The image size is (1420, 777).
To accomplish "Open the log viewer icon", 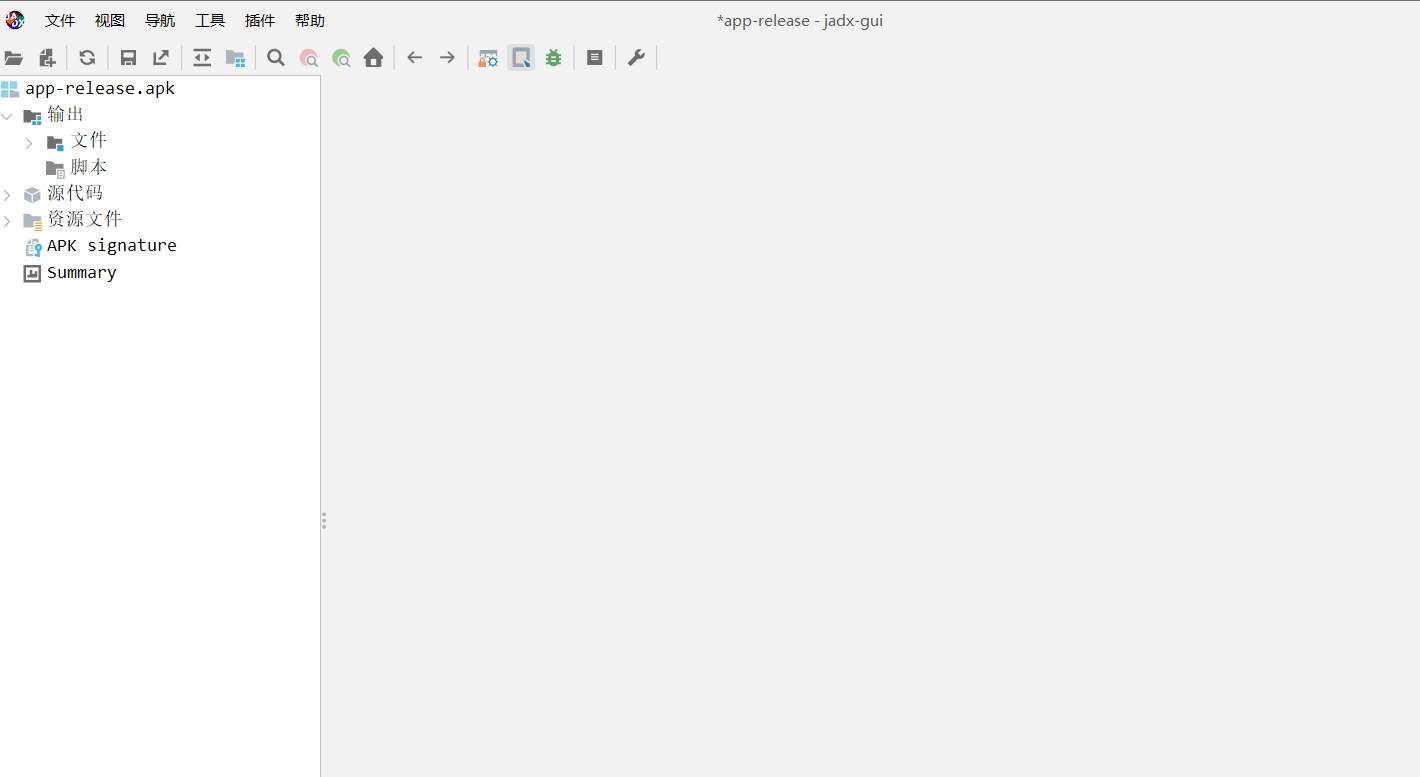I will coord(594,58).
